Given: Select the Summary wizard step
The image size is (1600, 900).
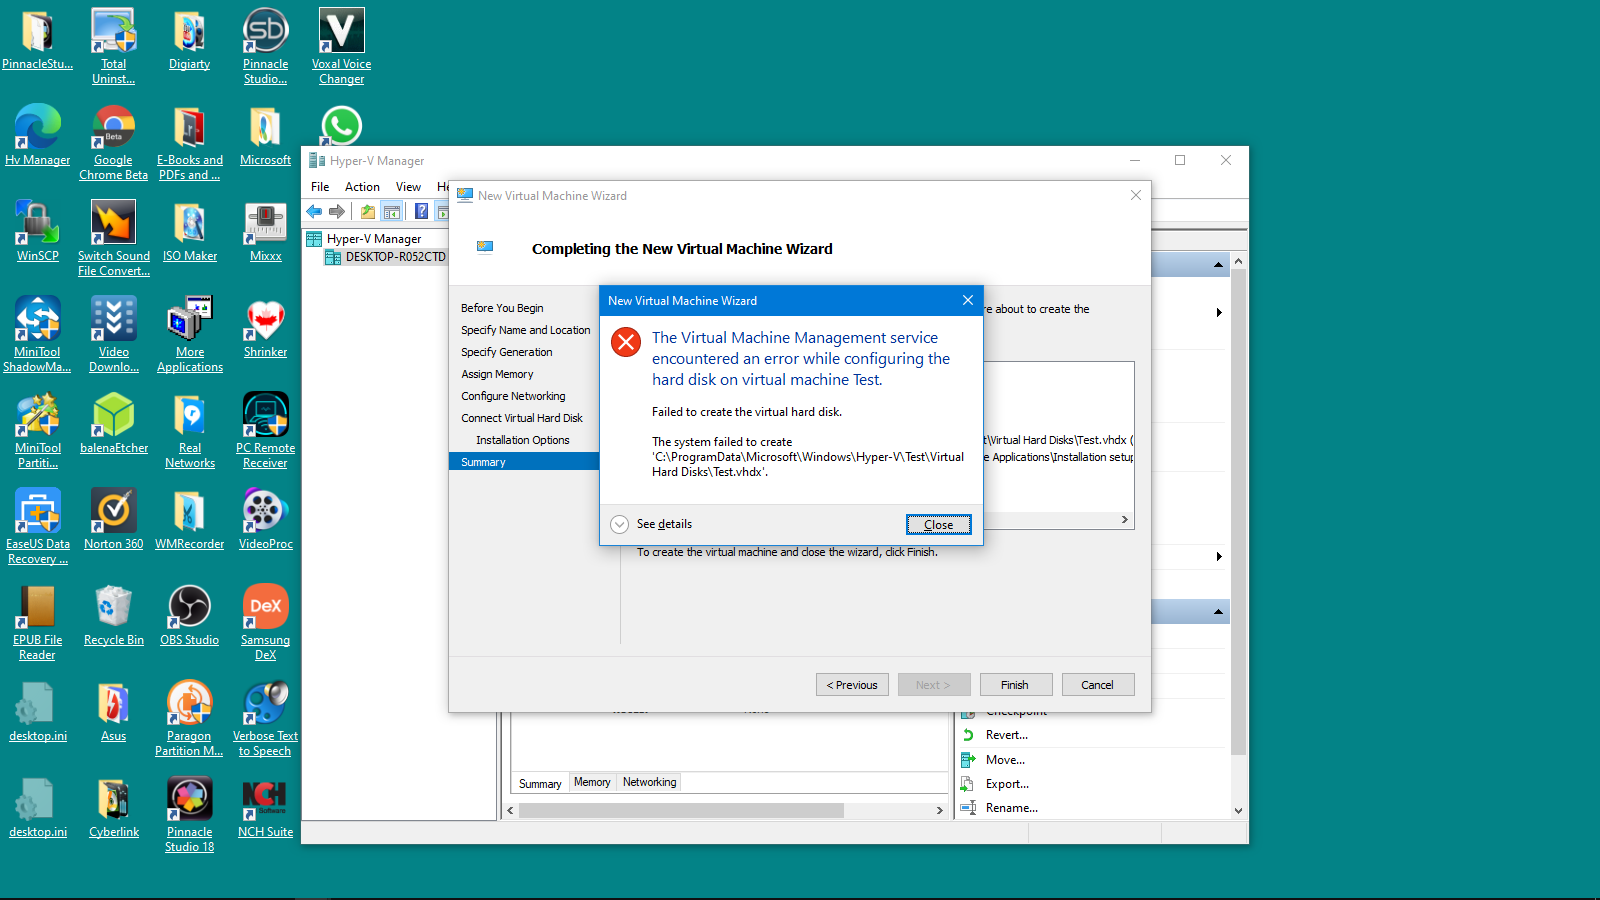Looking at the screenshot, I should [524, 462].
